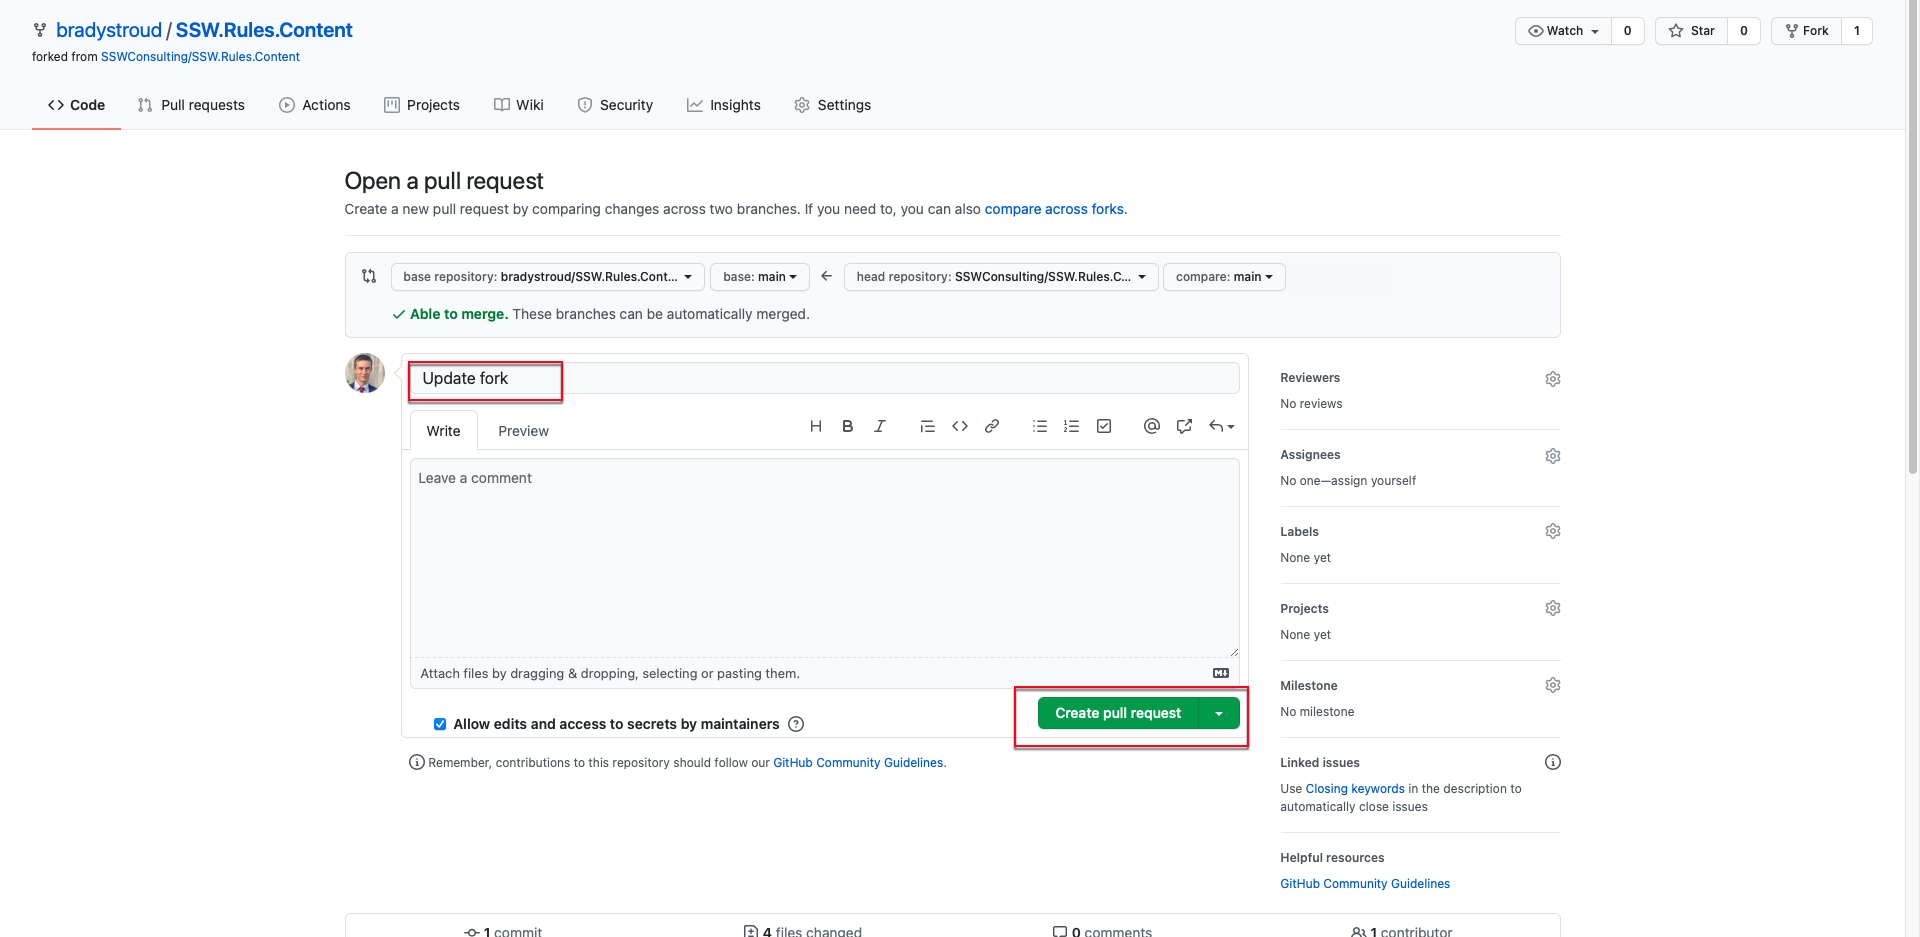1920x937 pixels.
Task: Reference an issue or pull request icon
Action: pos(1184,426)
